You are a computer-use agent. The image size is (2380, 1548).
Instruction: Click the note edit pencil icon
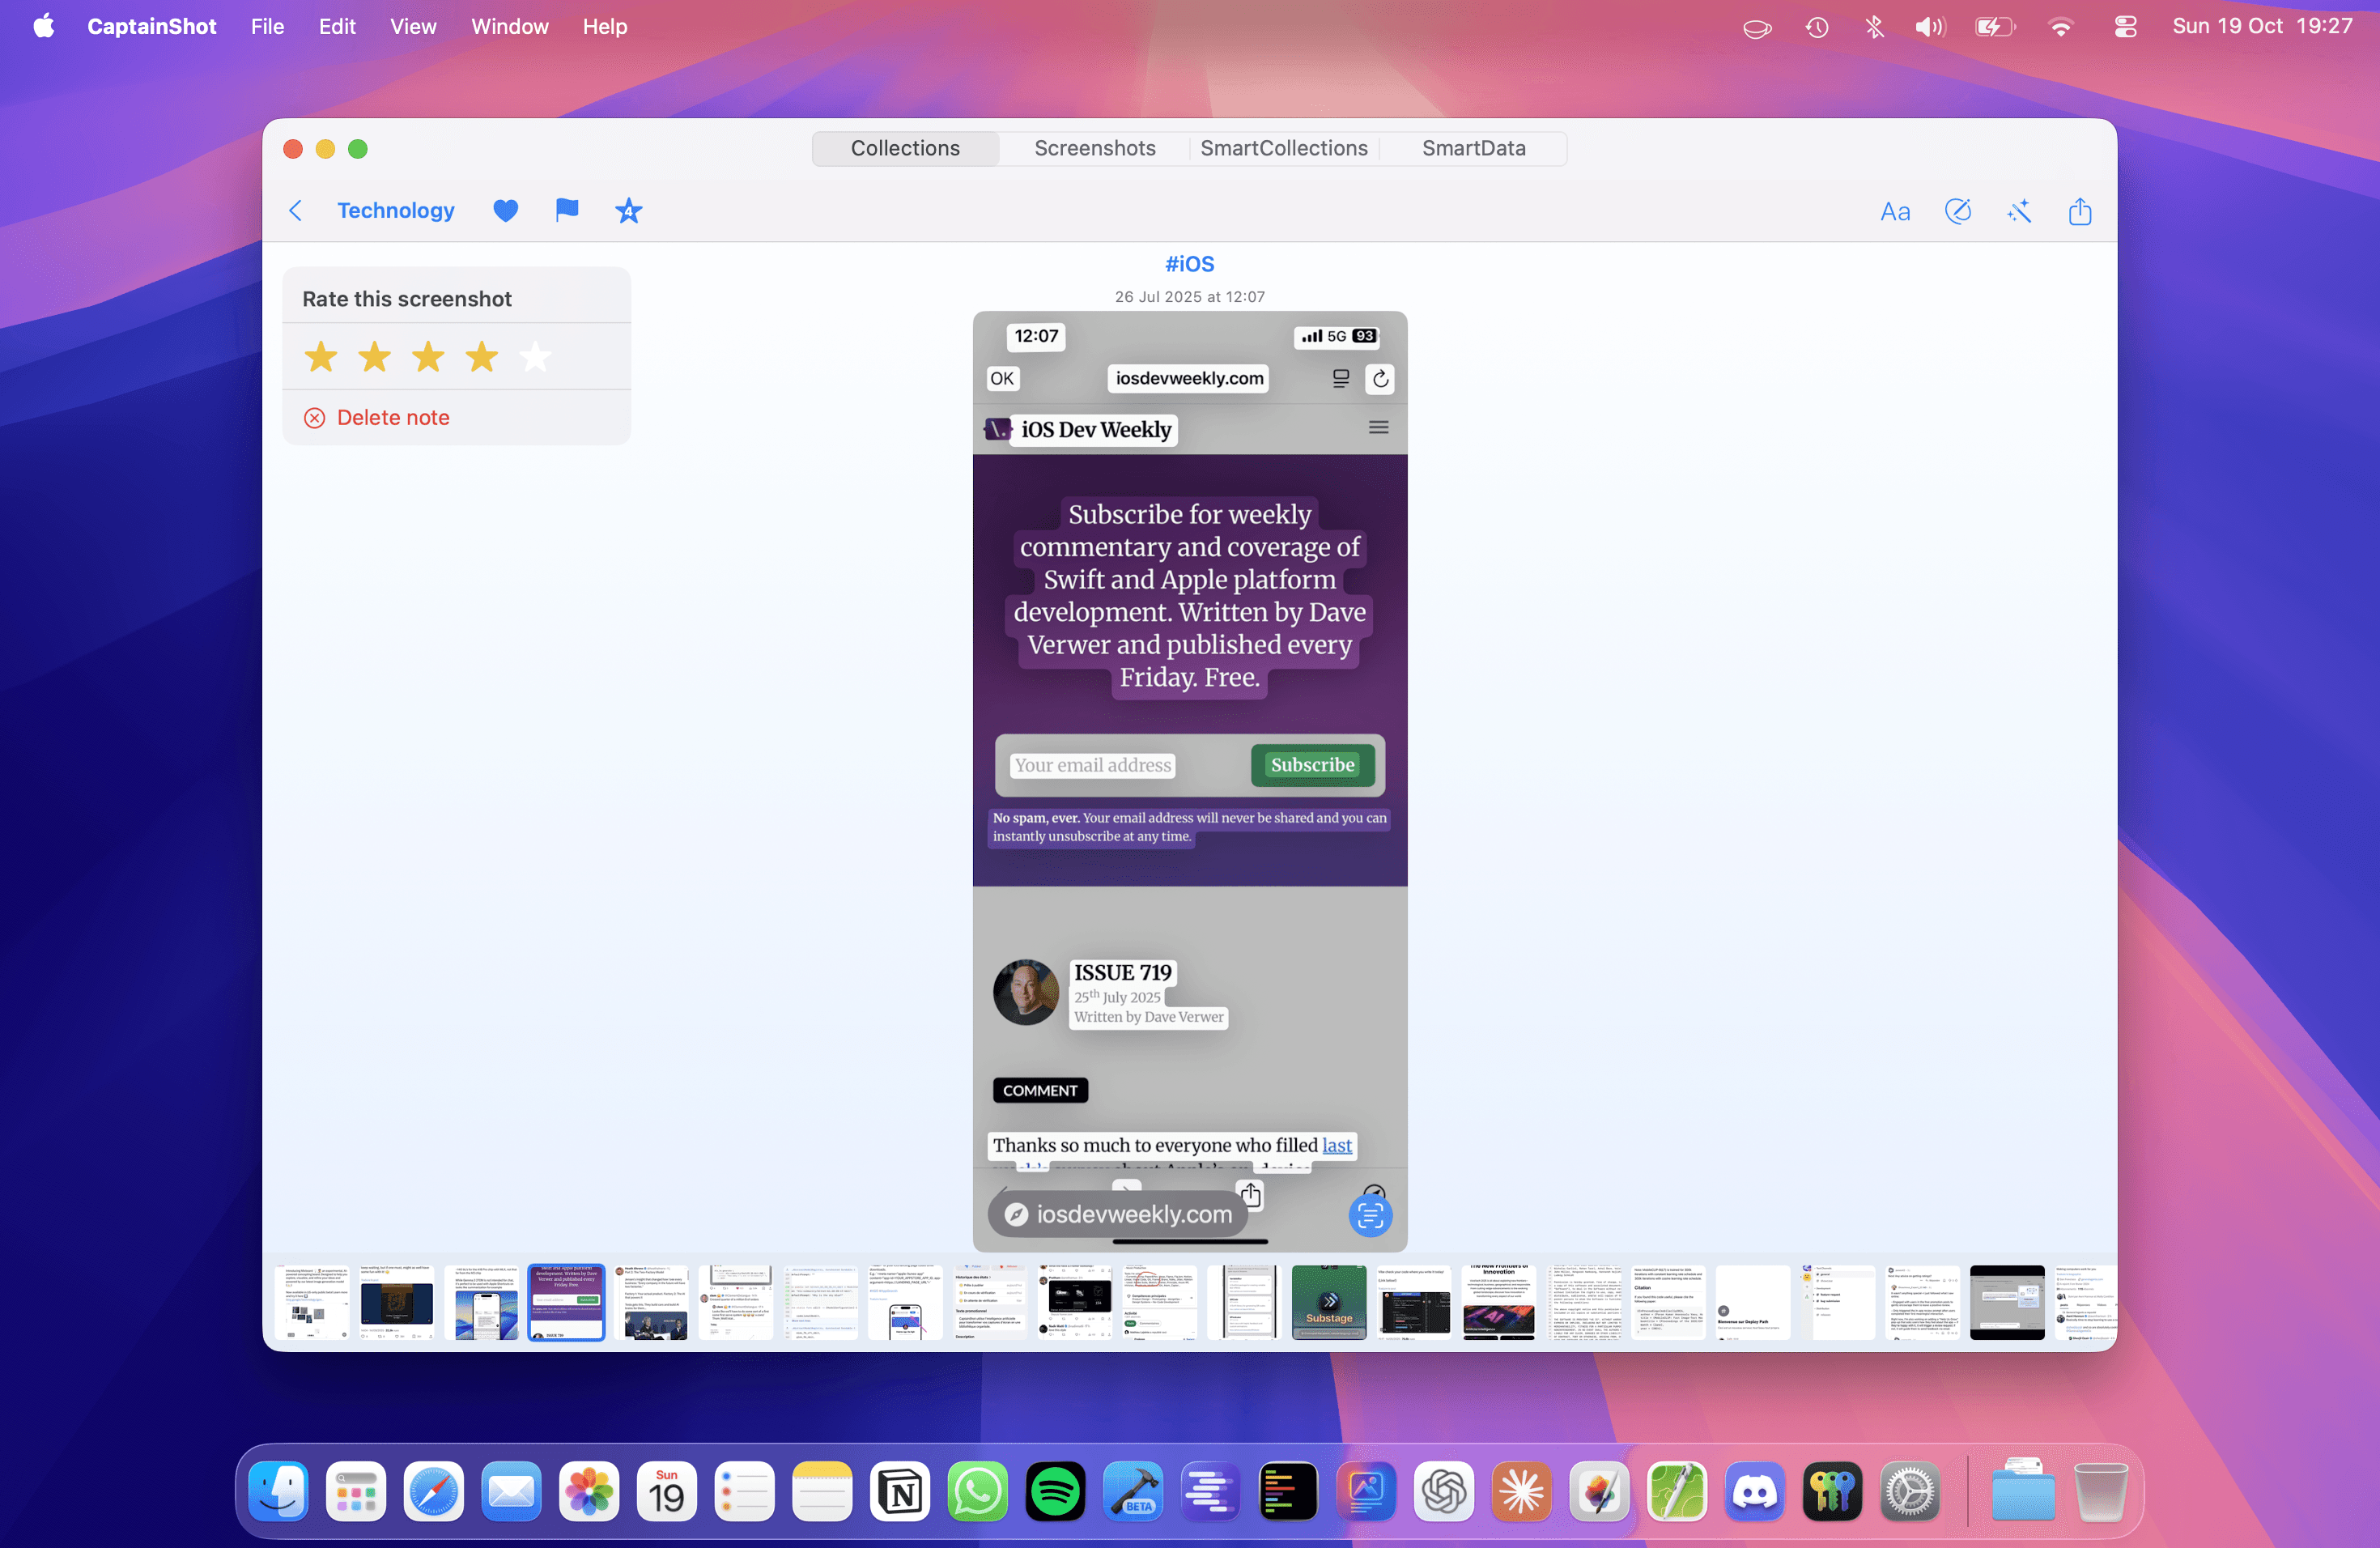click(x=1957, y=212)
